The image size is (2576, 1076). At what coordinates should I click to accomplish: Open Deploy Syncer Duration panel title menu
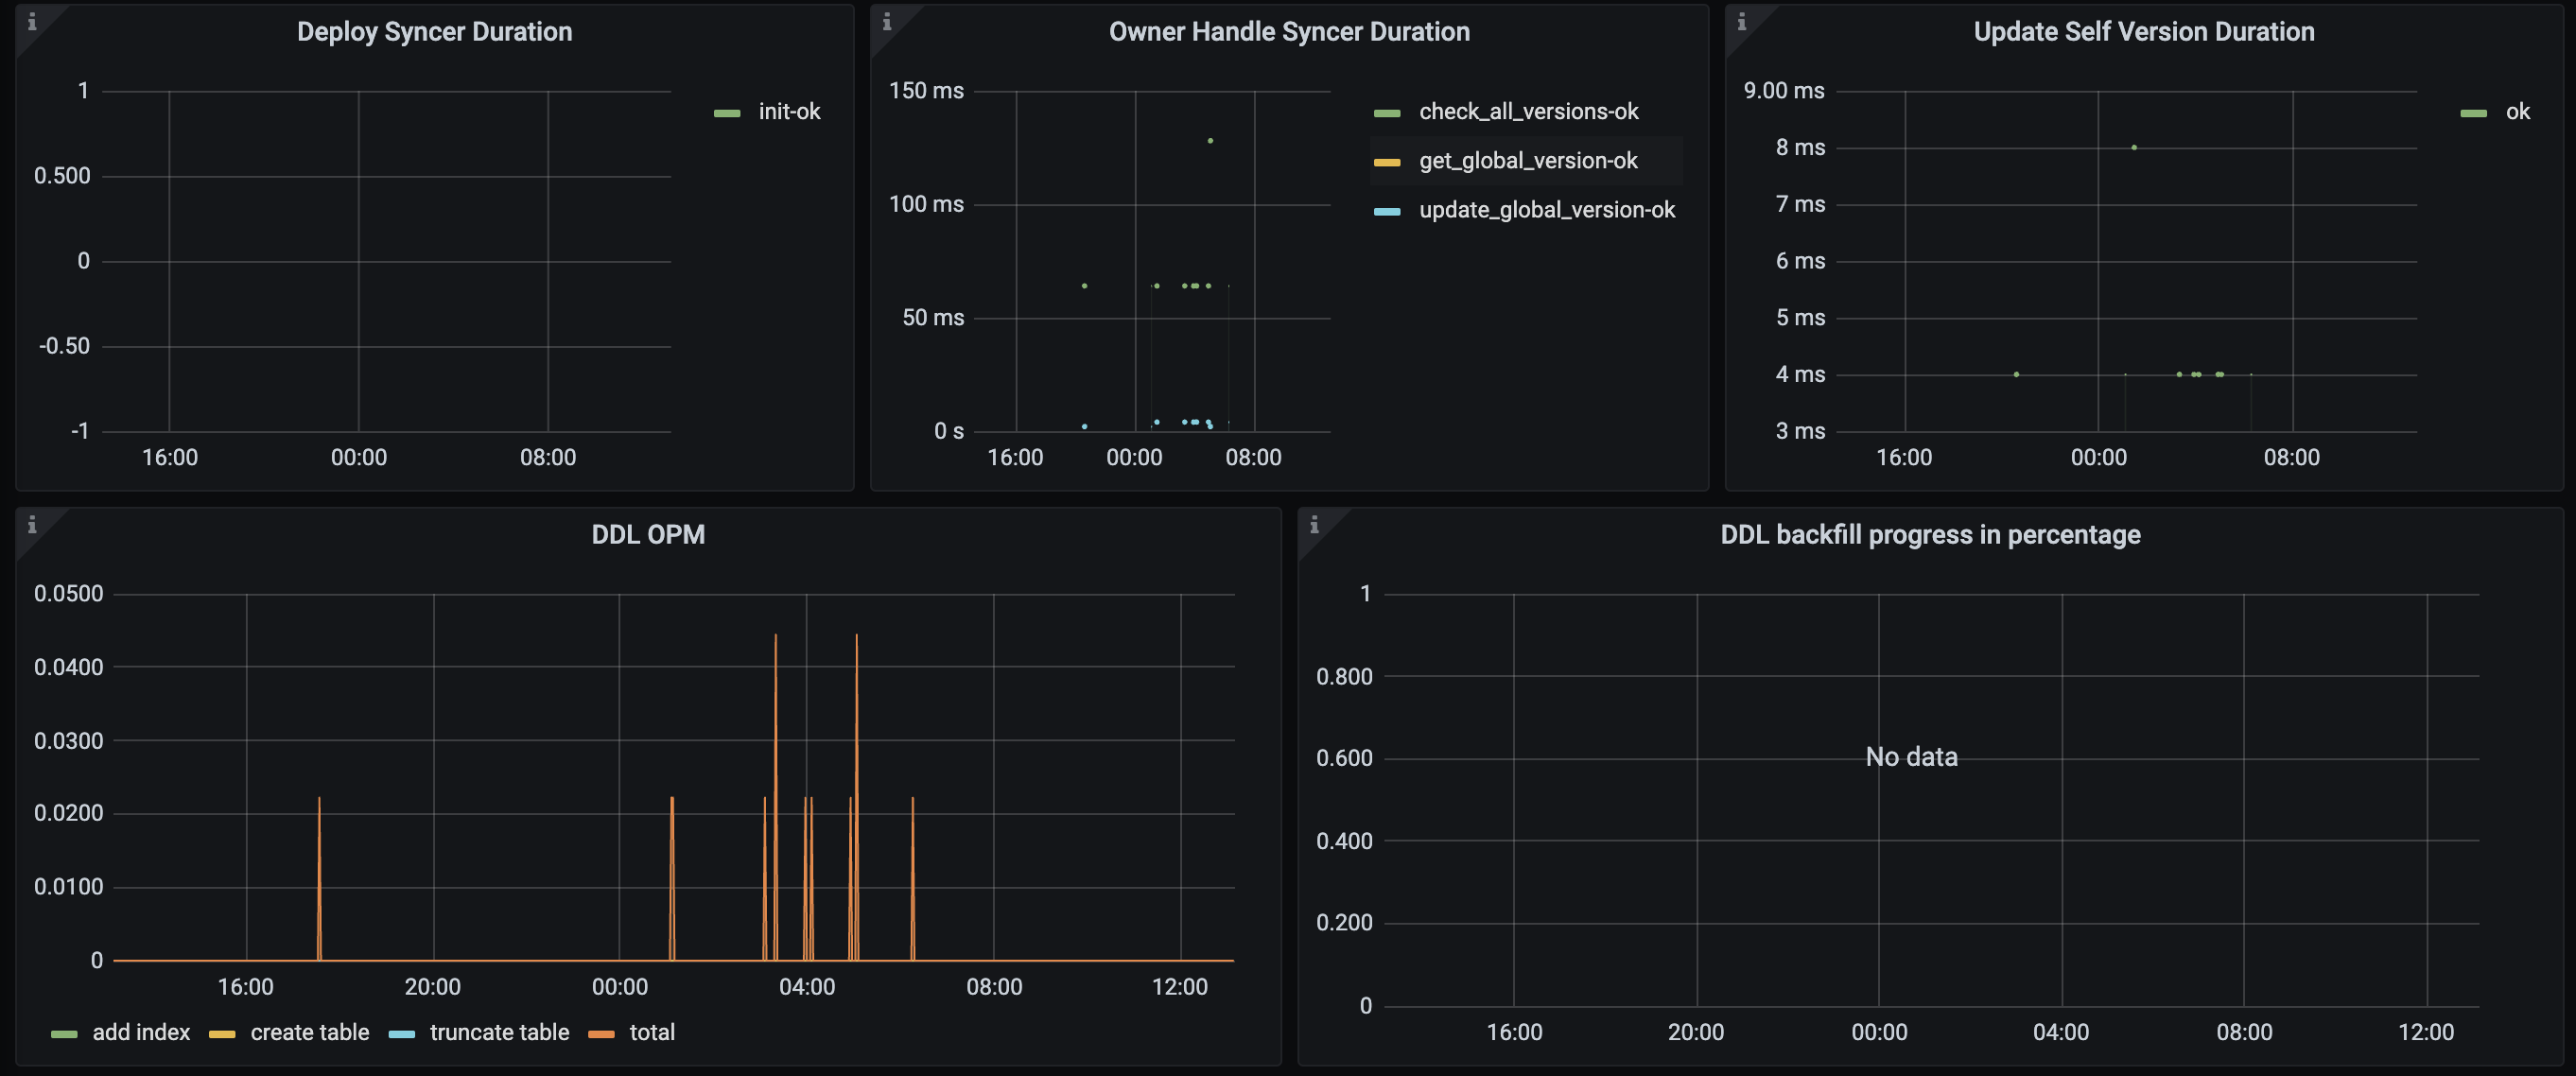pos(434,32)
